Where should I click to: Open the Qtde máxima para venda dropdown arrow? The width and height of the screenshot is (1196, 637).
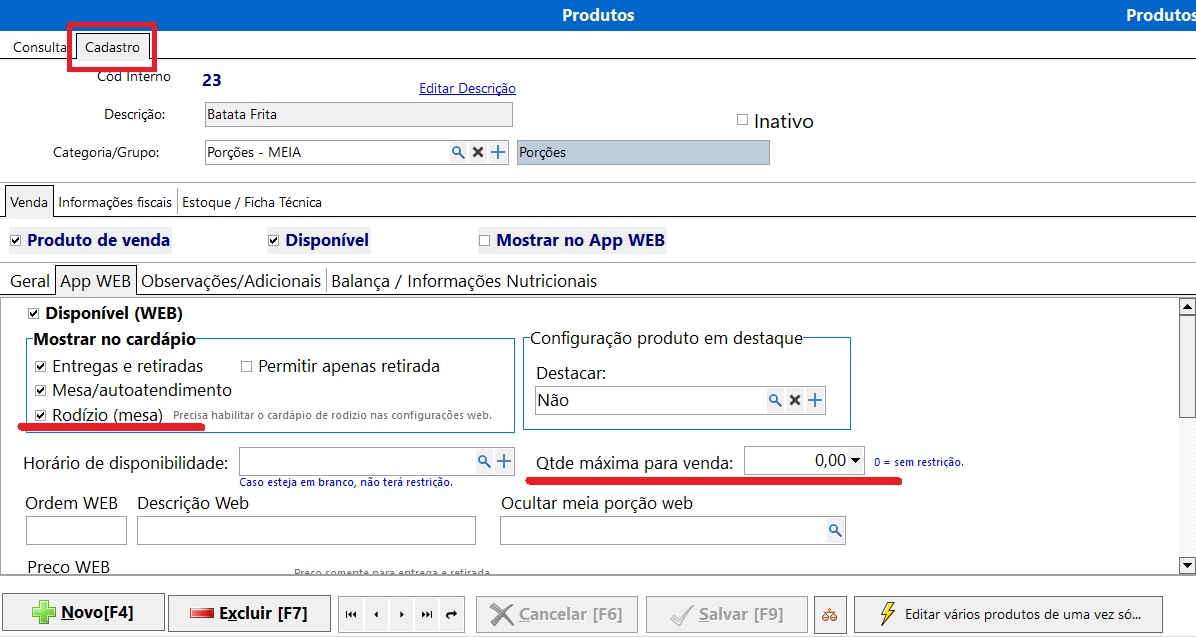(x=856, y=462)
